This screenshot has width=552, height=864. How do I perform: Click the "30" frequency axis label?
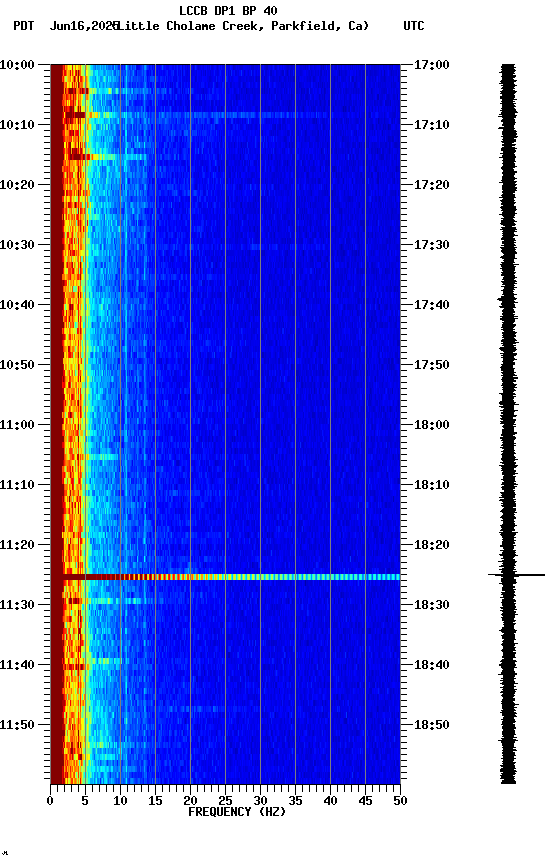pyautogui.click(x=260, y=801)
